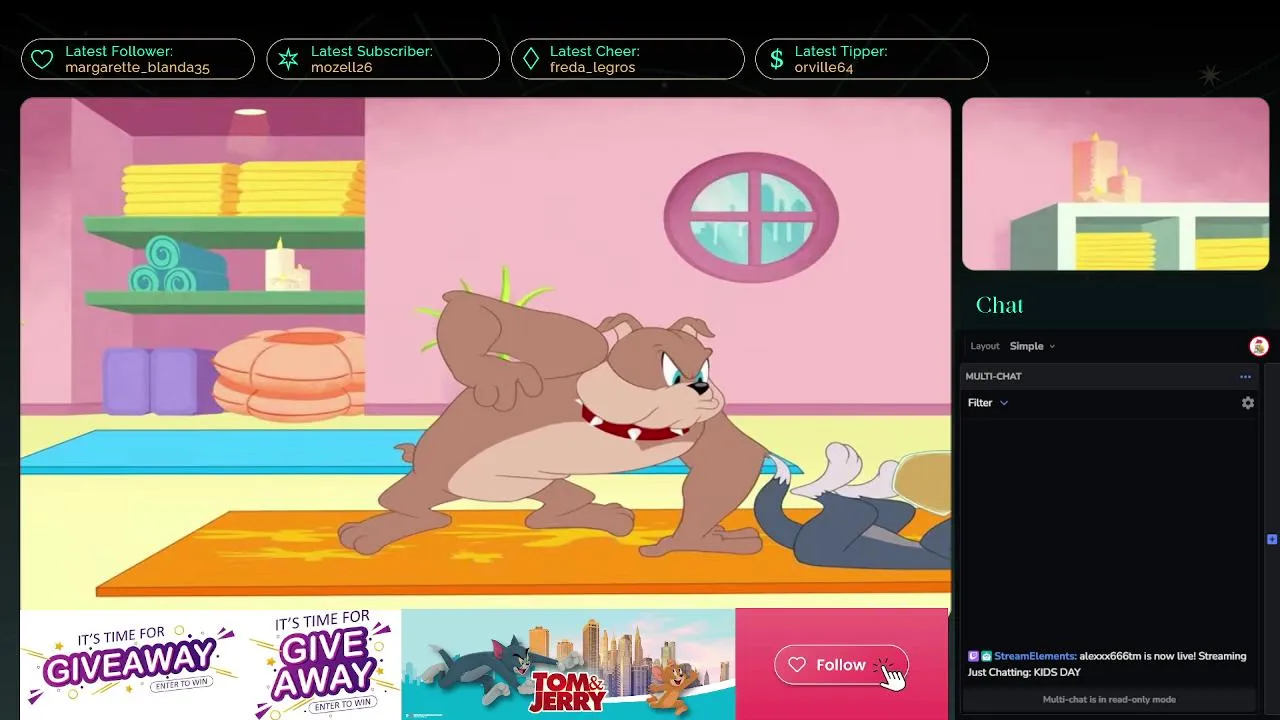Click the diamond icon for Latest Cheer
Screen dimensions: 1280x720
(531, 59)
